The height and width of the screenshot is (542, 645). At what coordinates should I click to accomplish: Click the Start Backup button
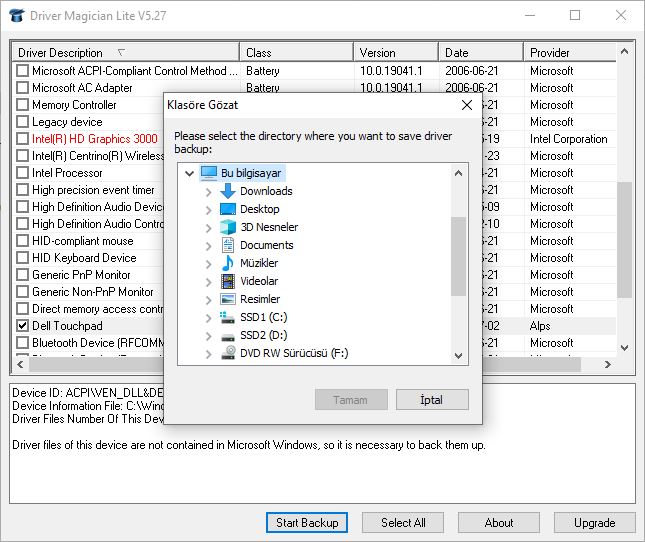tap(307, 523)
